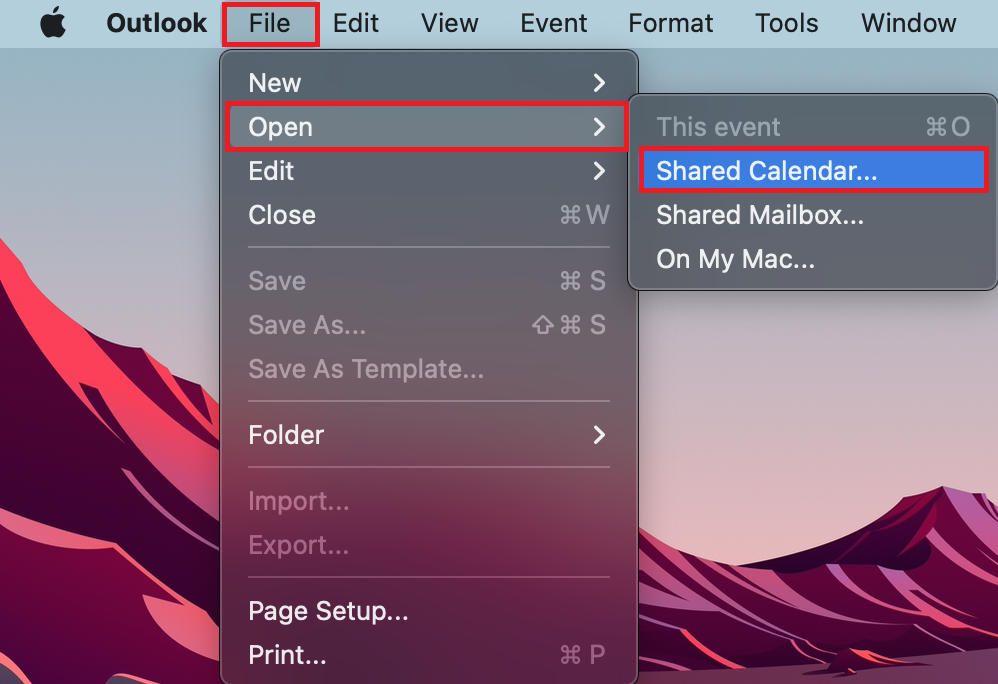Open the File menu
The image size is (998, 684).
tap(270, 23)
